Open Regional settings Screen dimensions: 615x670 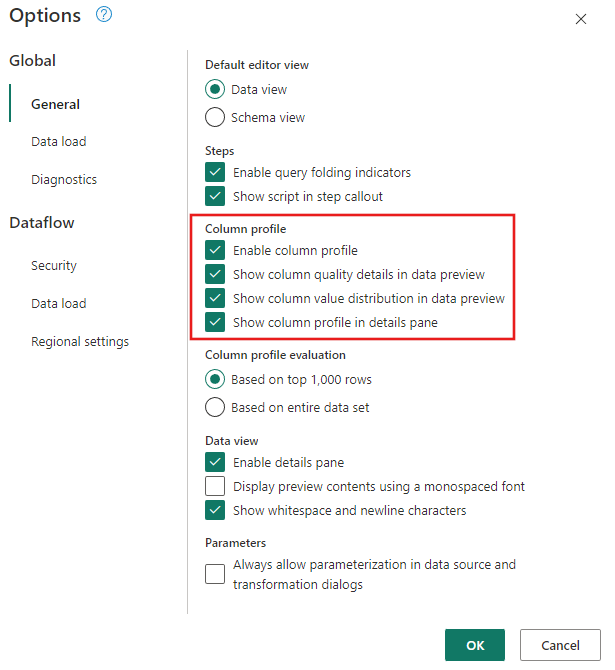click(80, 341)
